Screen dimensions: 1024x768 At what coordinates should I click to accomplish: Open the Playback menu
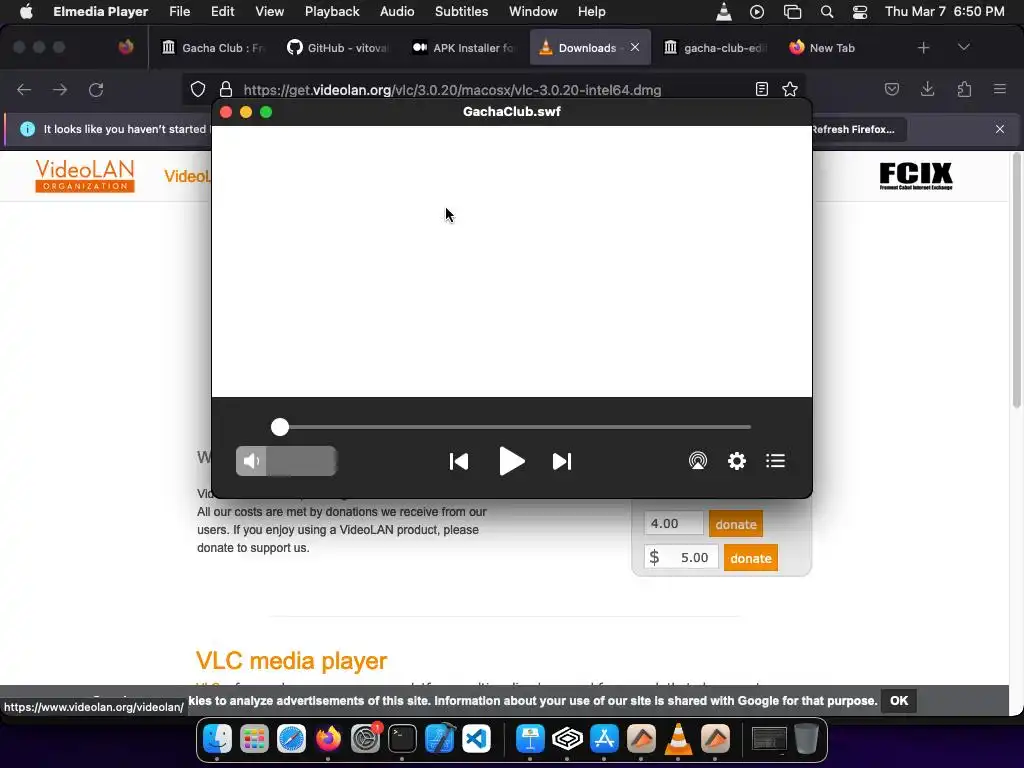332,12
